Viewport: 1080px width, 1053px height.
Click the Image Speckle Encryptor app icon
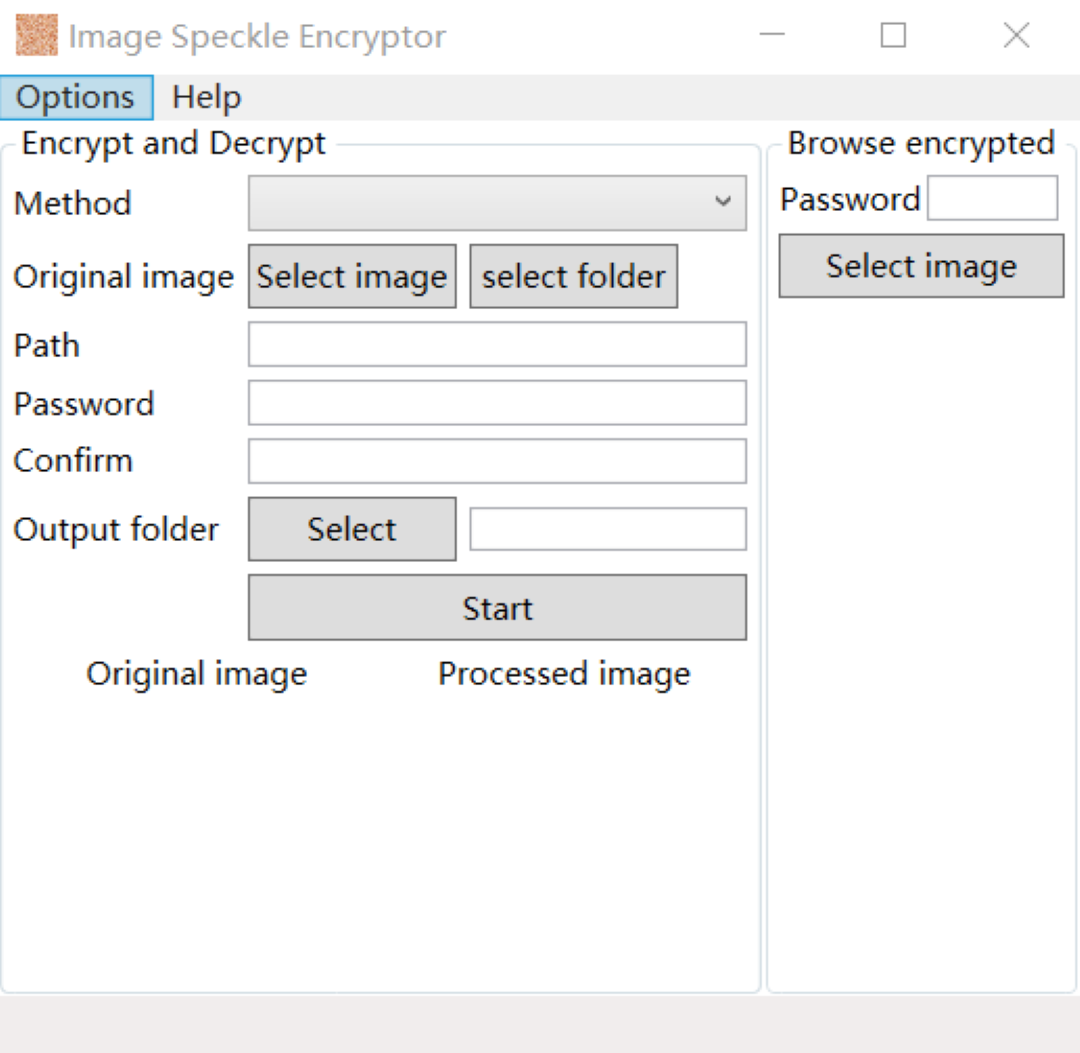[x=37, y=36]
